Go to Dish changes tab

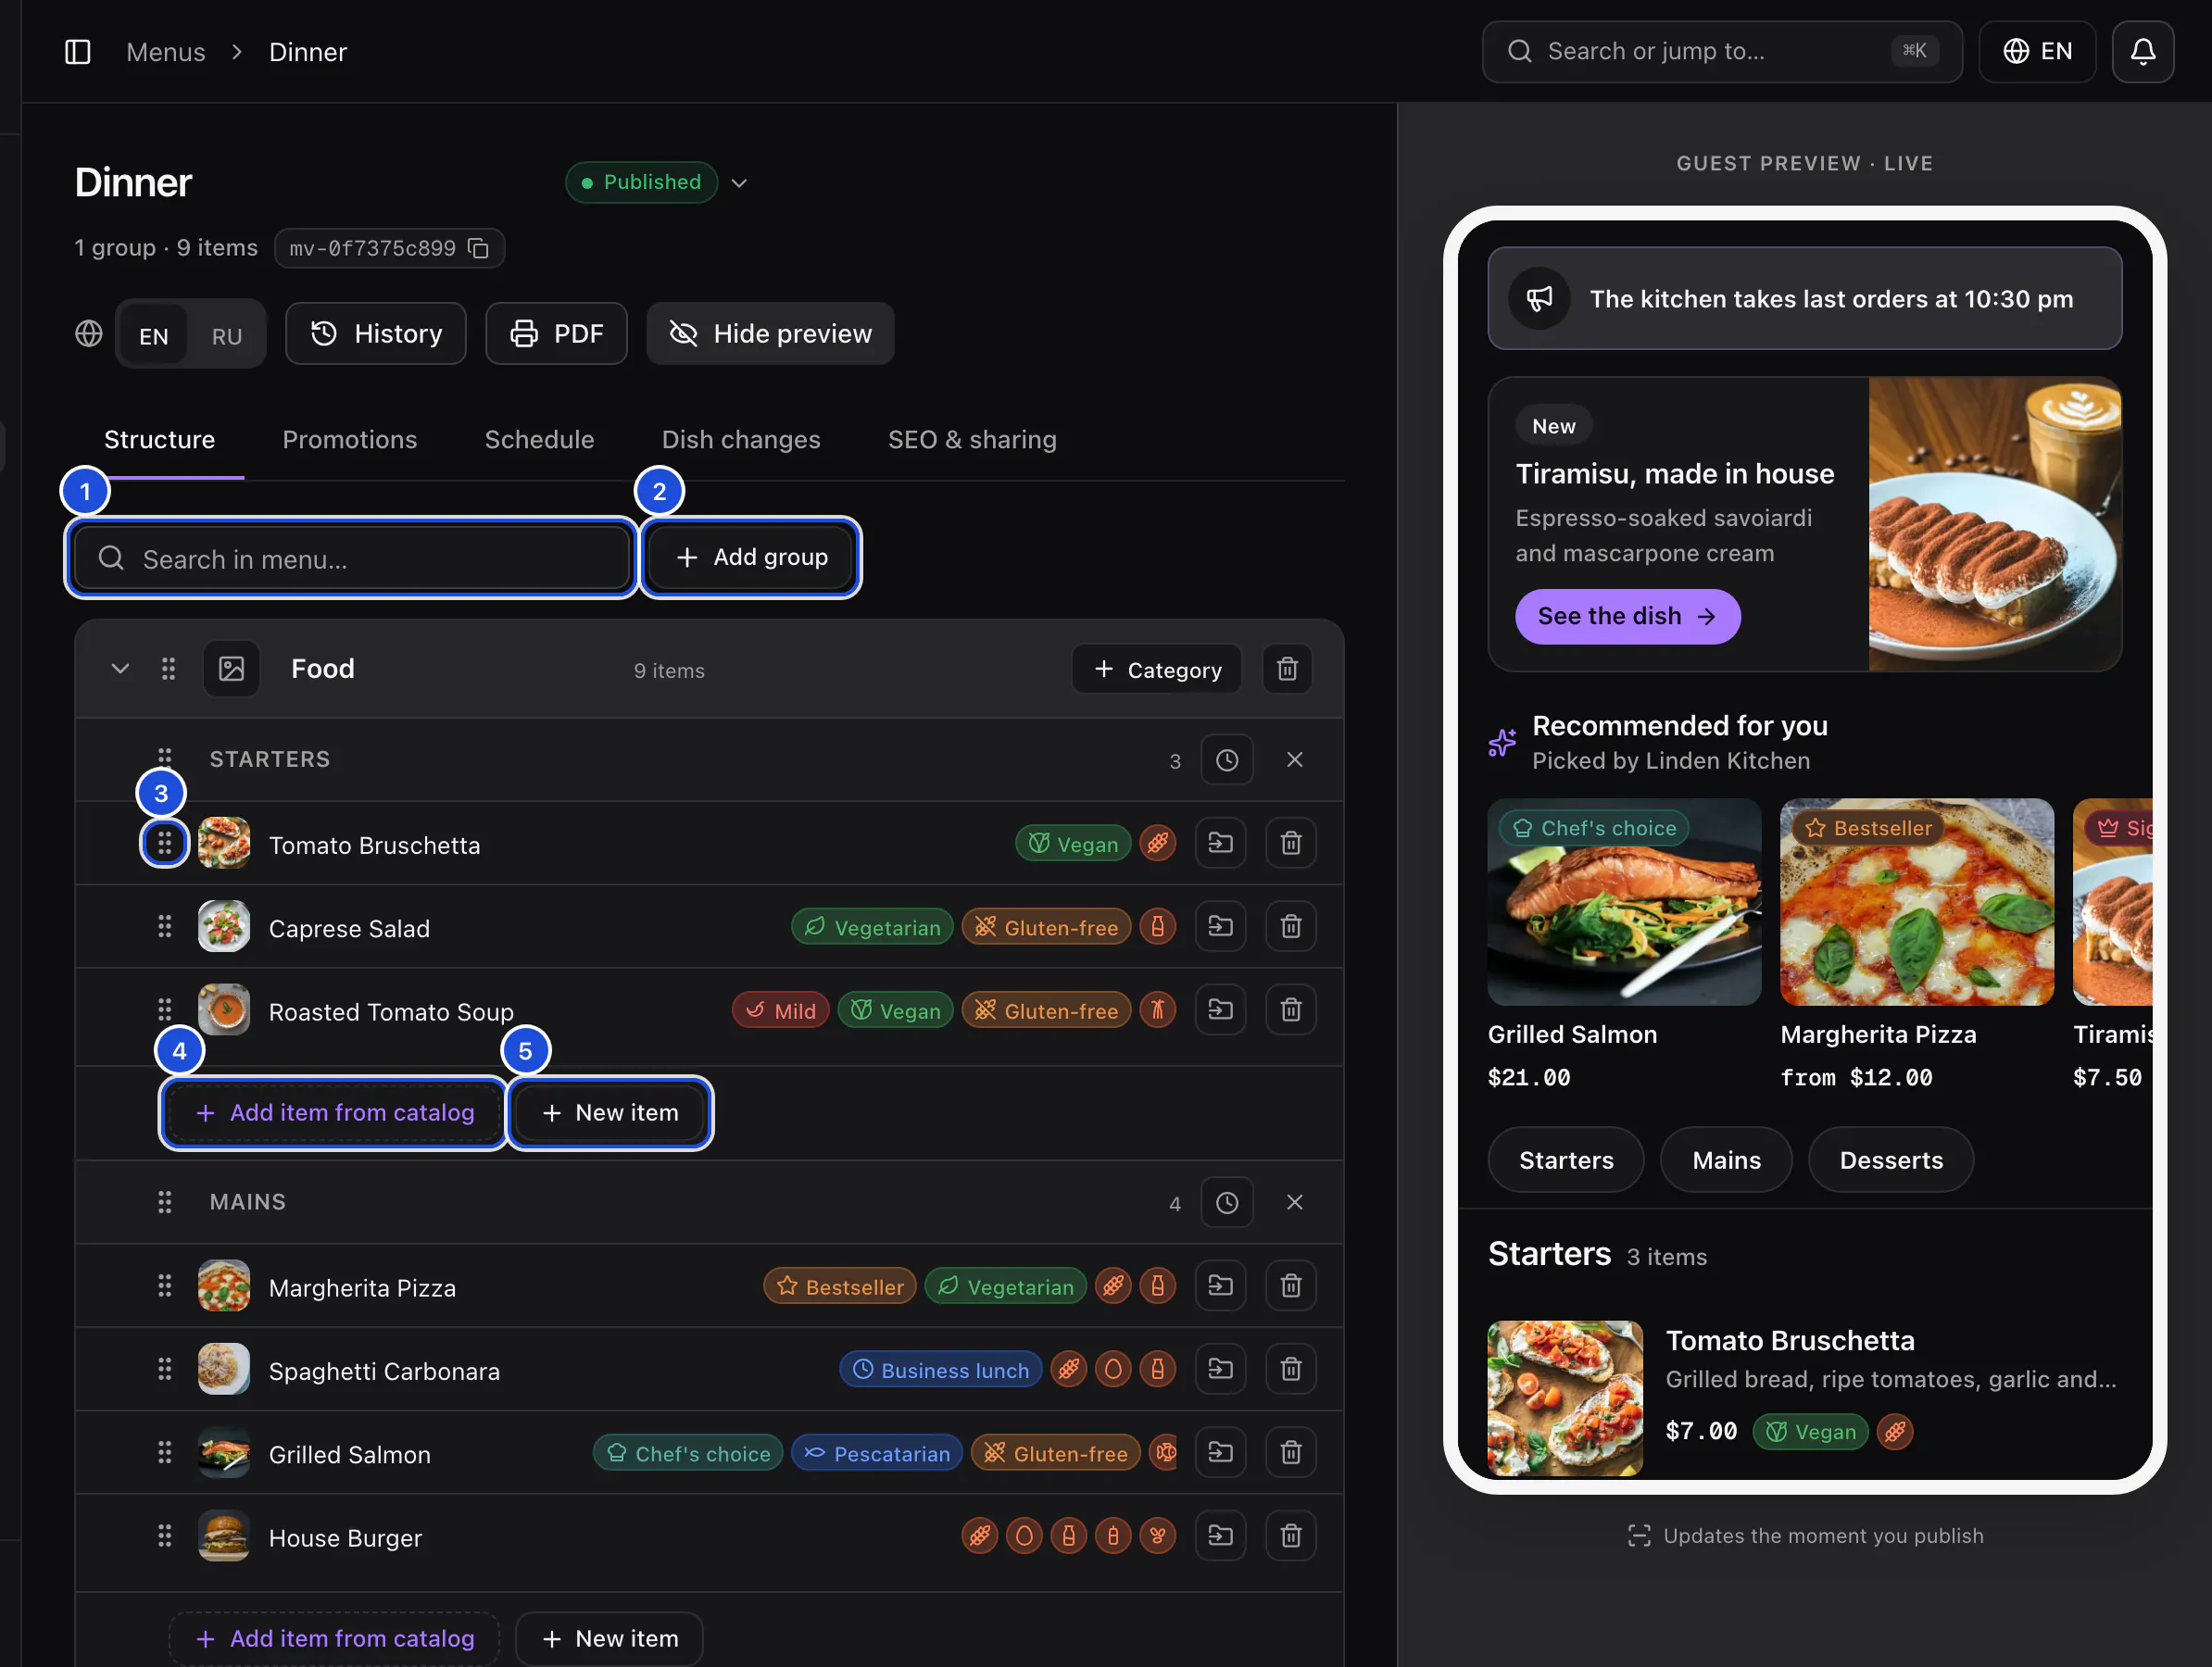point(741,440)
